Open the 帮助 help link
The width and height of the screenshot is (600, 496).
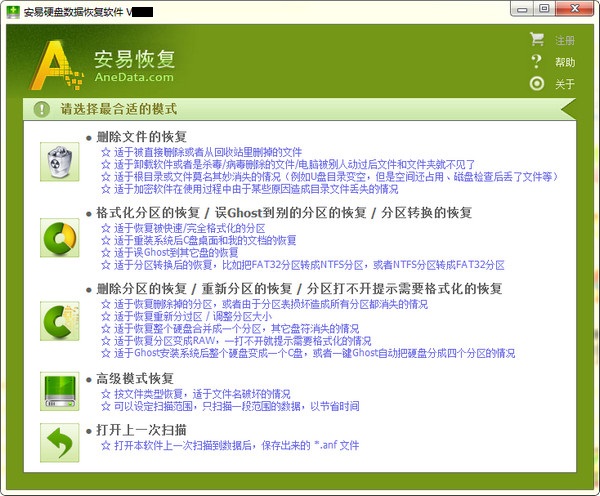click(x=565, y=62)
